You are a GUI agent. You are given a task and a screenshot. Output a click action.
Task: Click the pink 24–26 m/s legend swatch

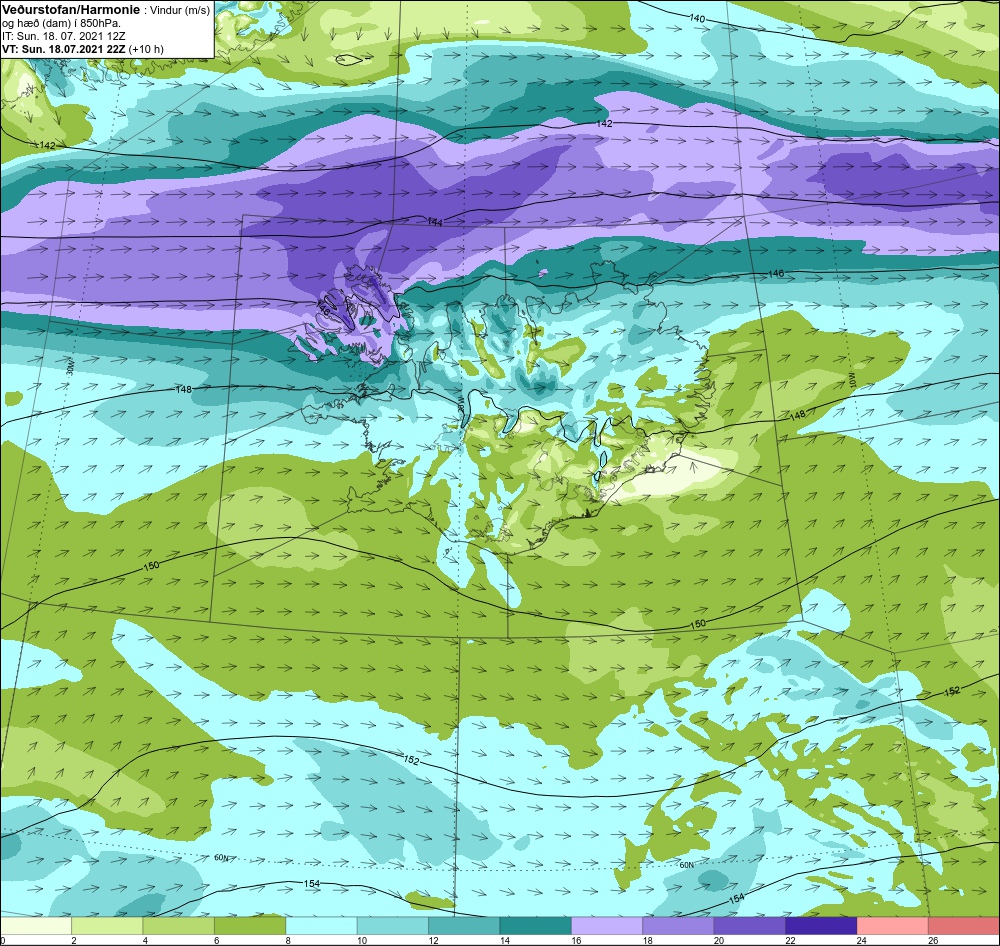pyautogui.click(x=893, y=925)
